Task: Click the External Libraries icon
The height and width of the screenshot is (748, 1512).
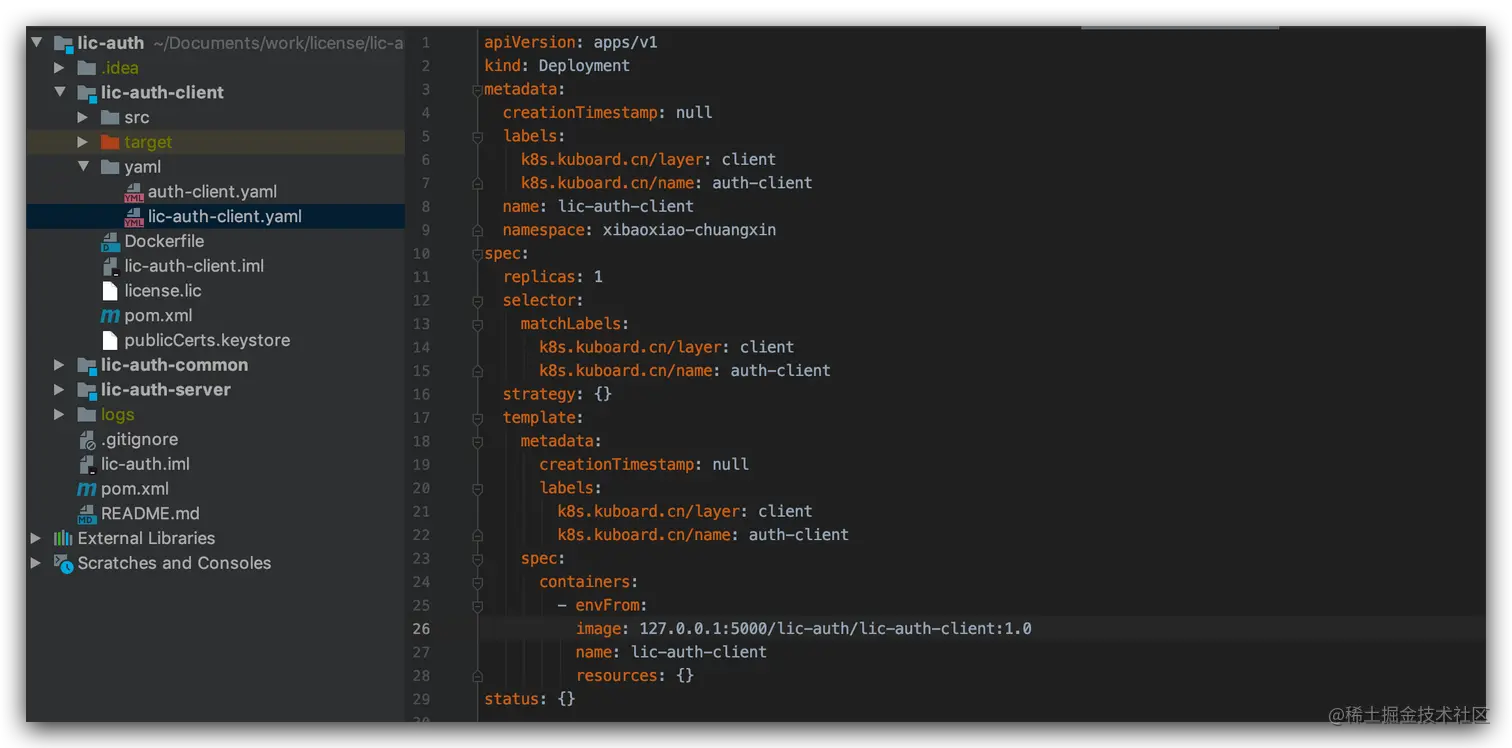Action: (63, 538)
